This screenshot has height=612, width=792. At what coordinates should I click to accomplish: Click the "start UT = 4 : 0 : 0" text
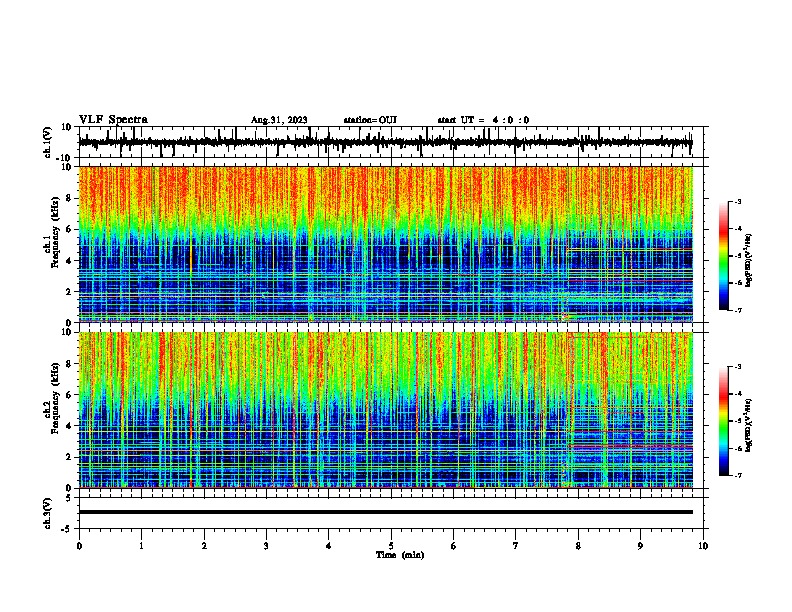483,120
